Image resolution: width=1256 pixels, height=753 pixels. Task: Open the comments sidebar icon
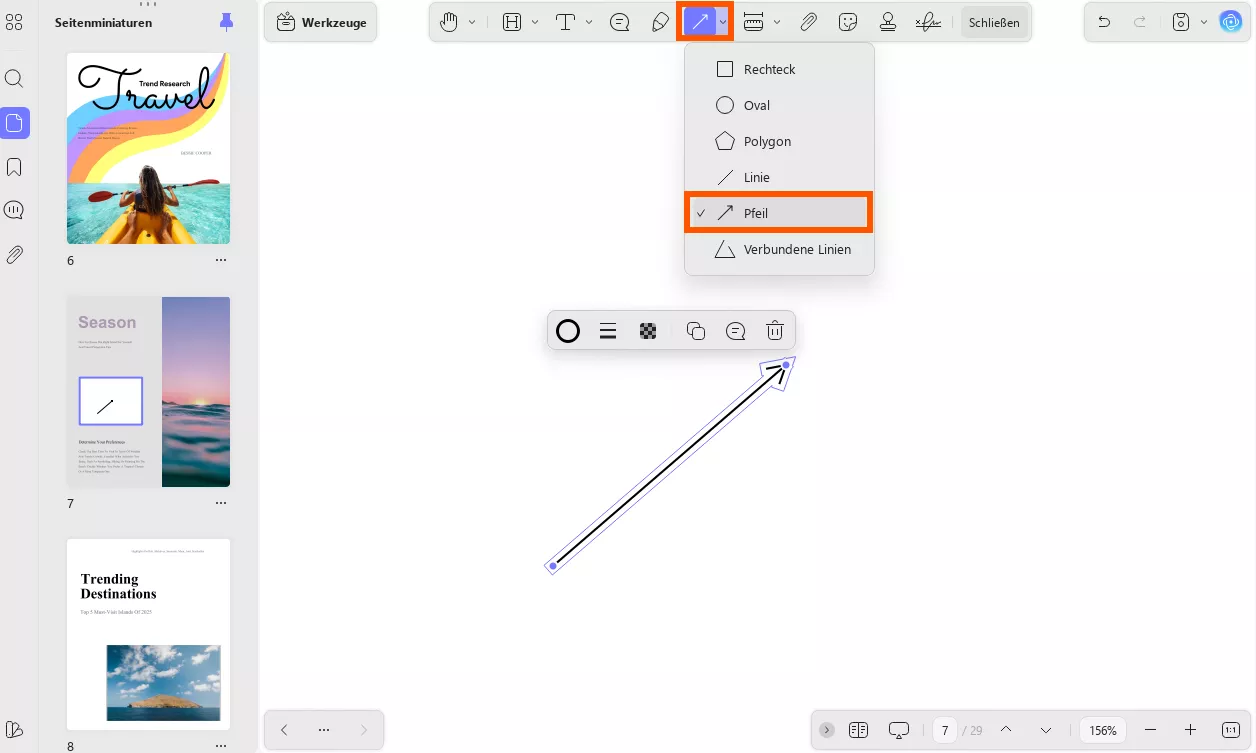click(x=14, y=210)
